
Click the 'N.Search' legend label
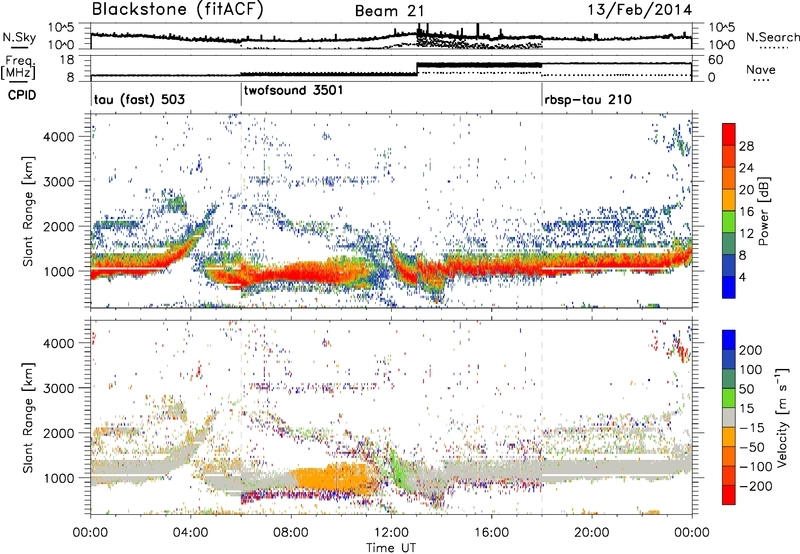[x=772, y=37]
